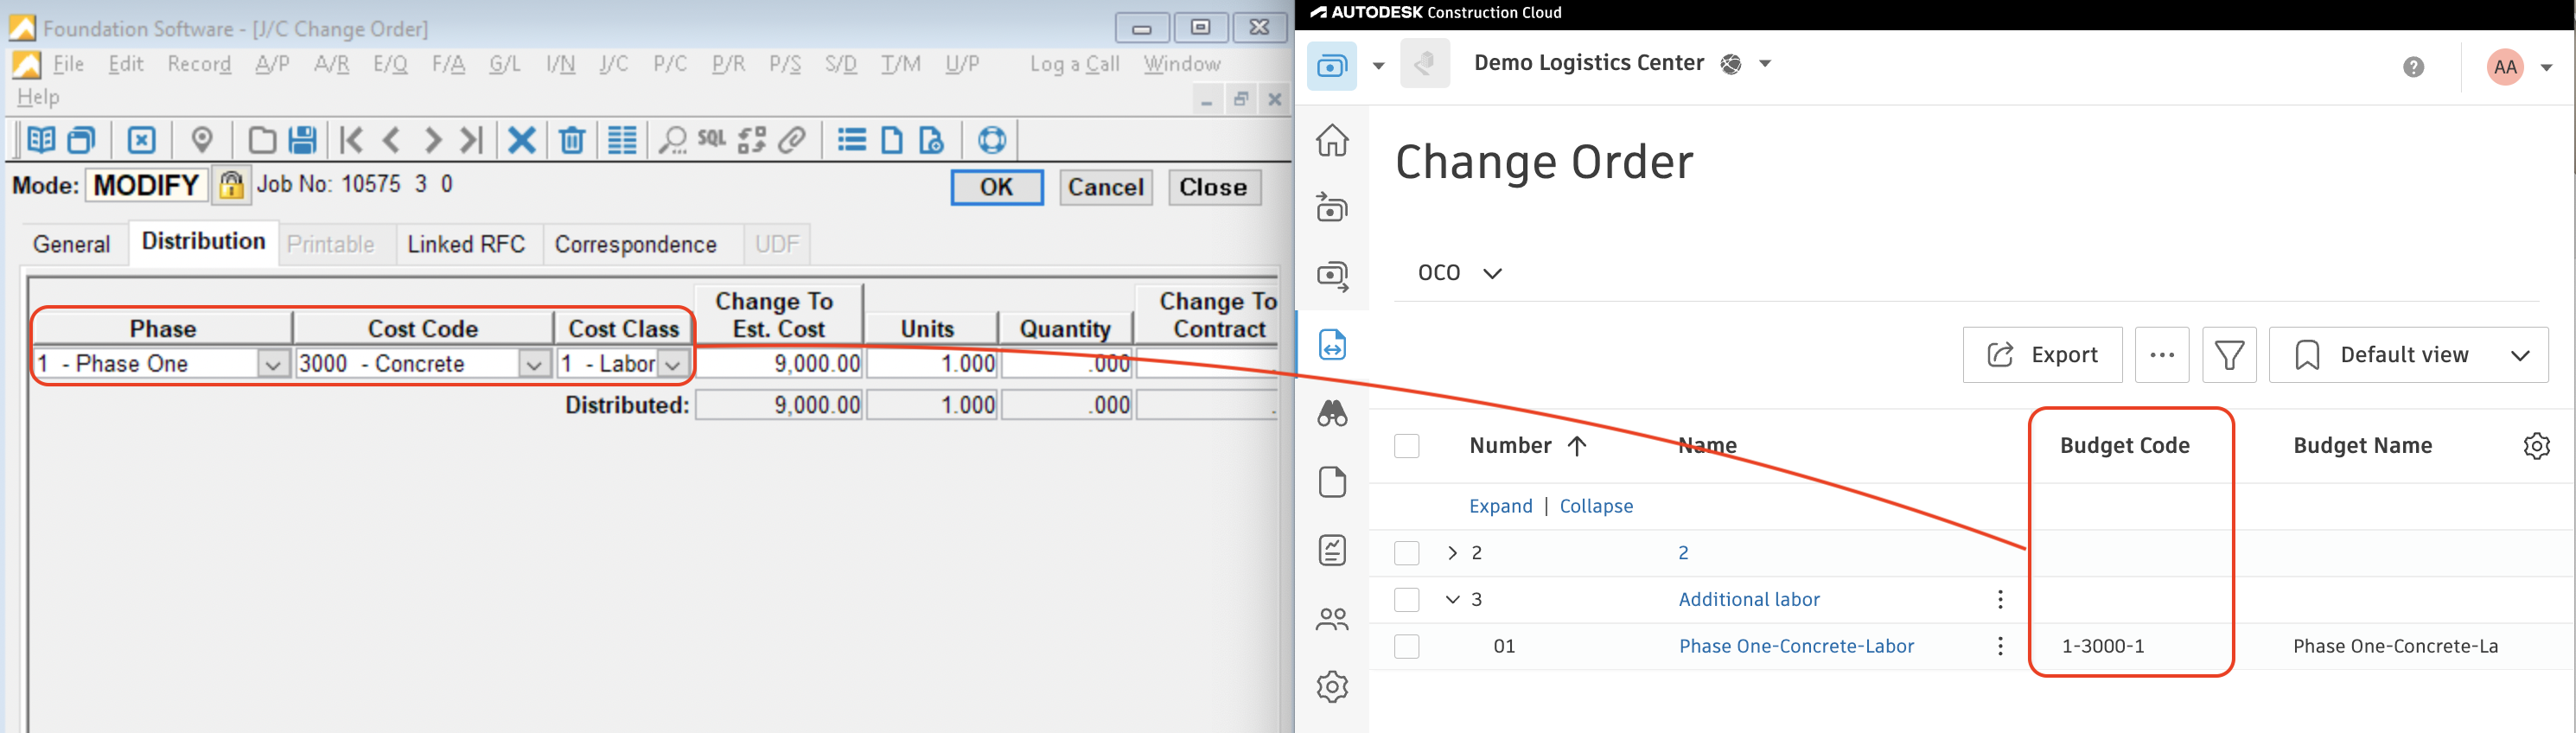This screenshot has width=2576, height=733.
Task: Go to the previous record
Action: 391,140
